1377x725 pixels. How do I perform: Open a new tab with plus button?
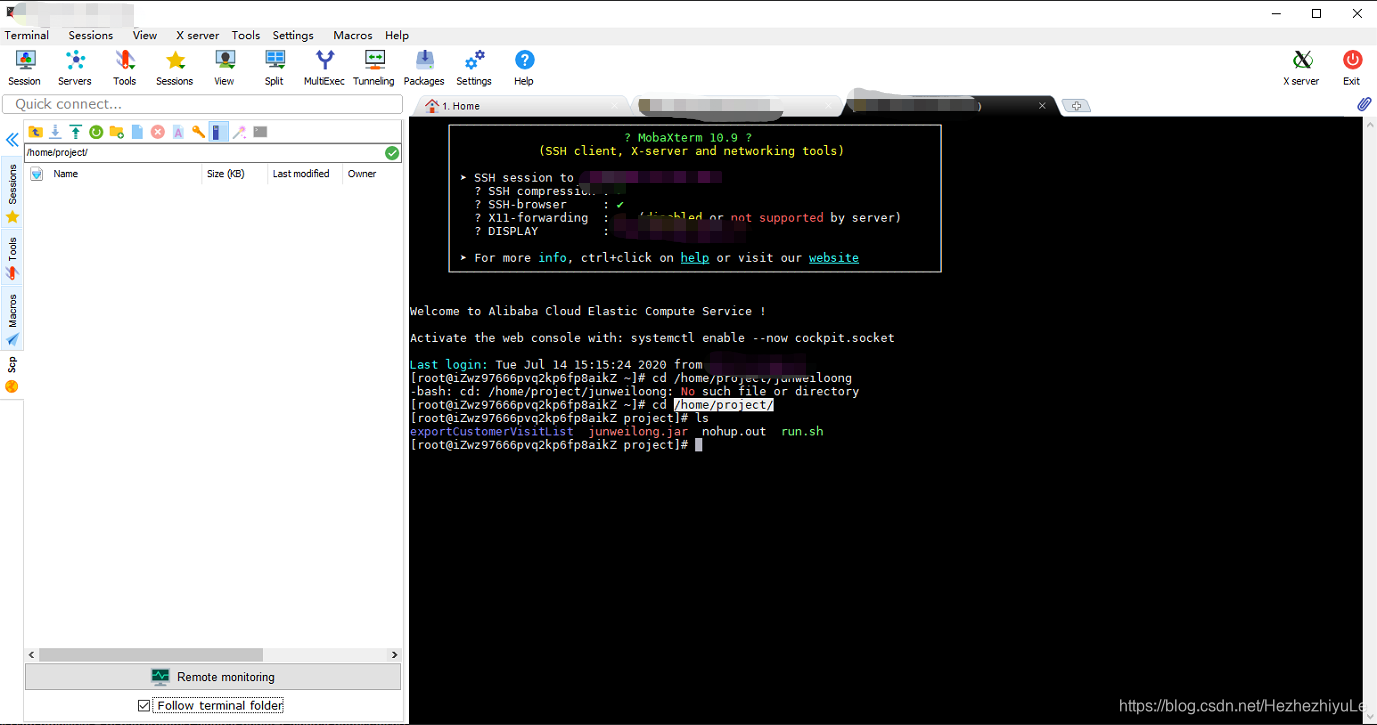pyautogui.click(x=1076, y=106)
